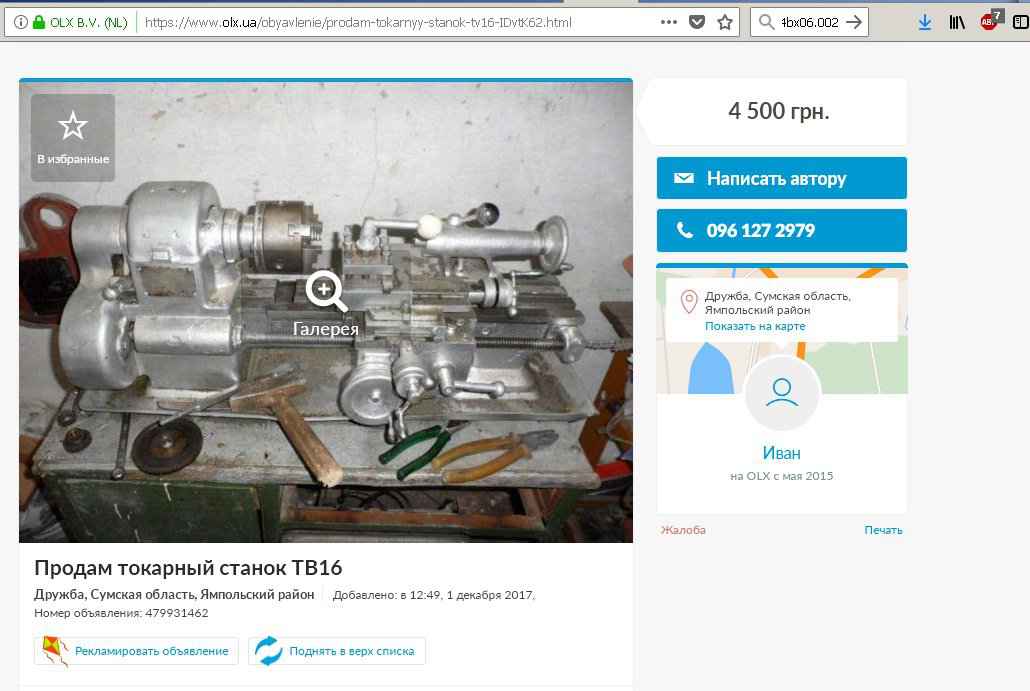Click the Pocket save icon
This screenshot has height=691, width=1030.
pyautogui.click(x=697, y=22)
